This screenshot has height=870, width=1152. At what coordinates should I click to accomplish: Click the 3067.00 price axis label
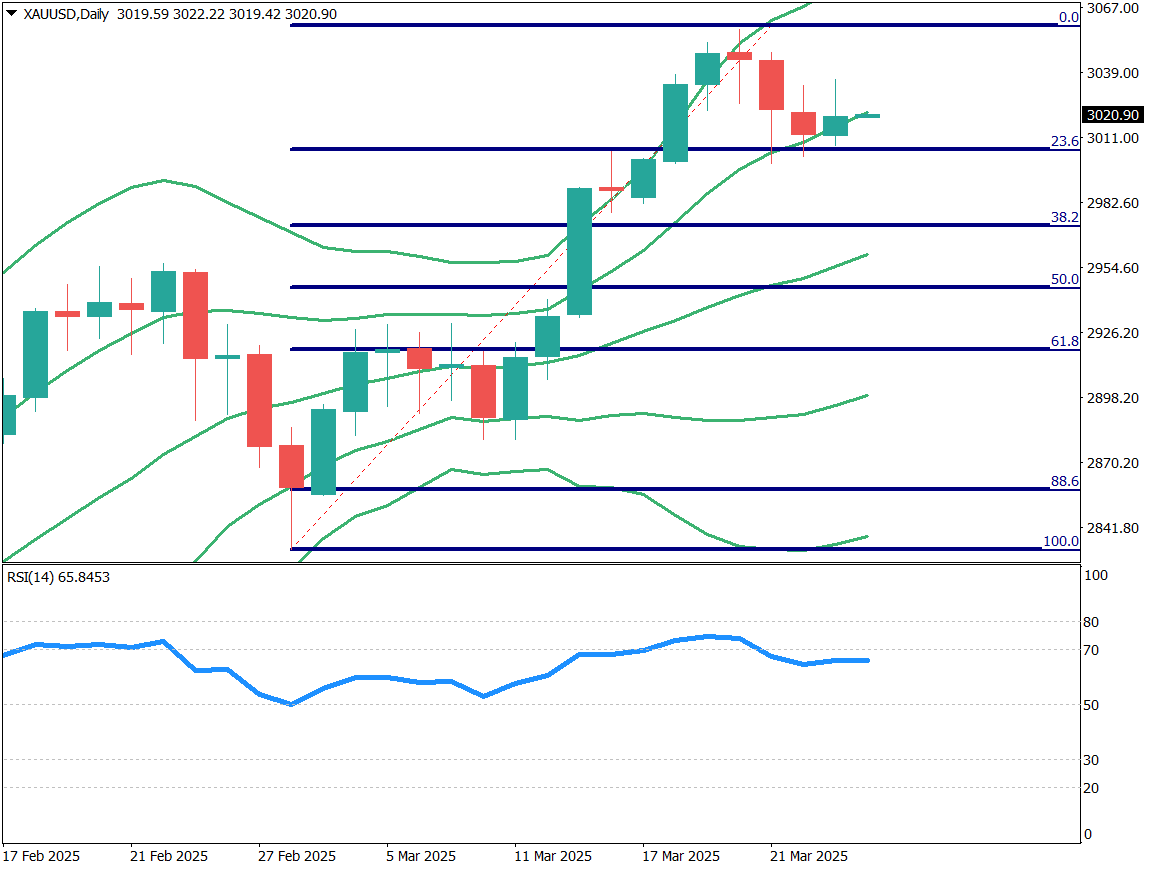pyautogui.click(x=1112, y=8)
